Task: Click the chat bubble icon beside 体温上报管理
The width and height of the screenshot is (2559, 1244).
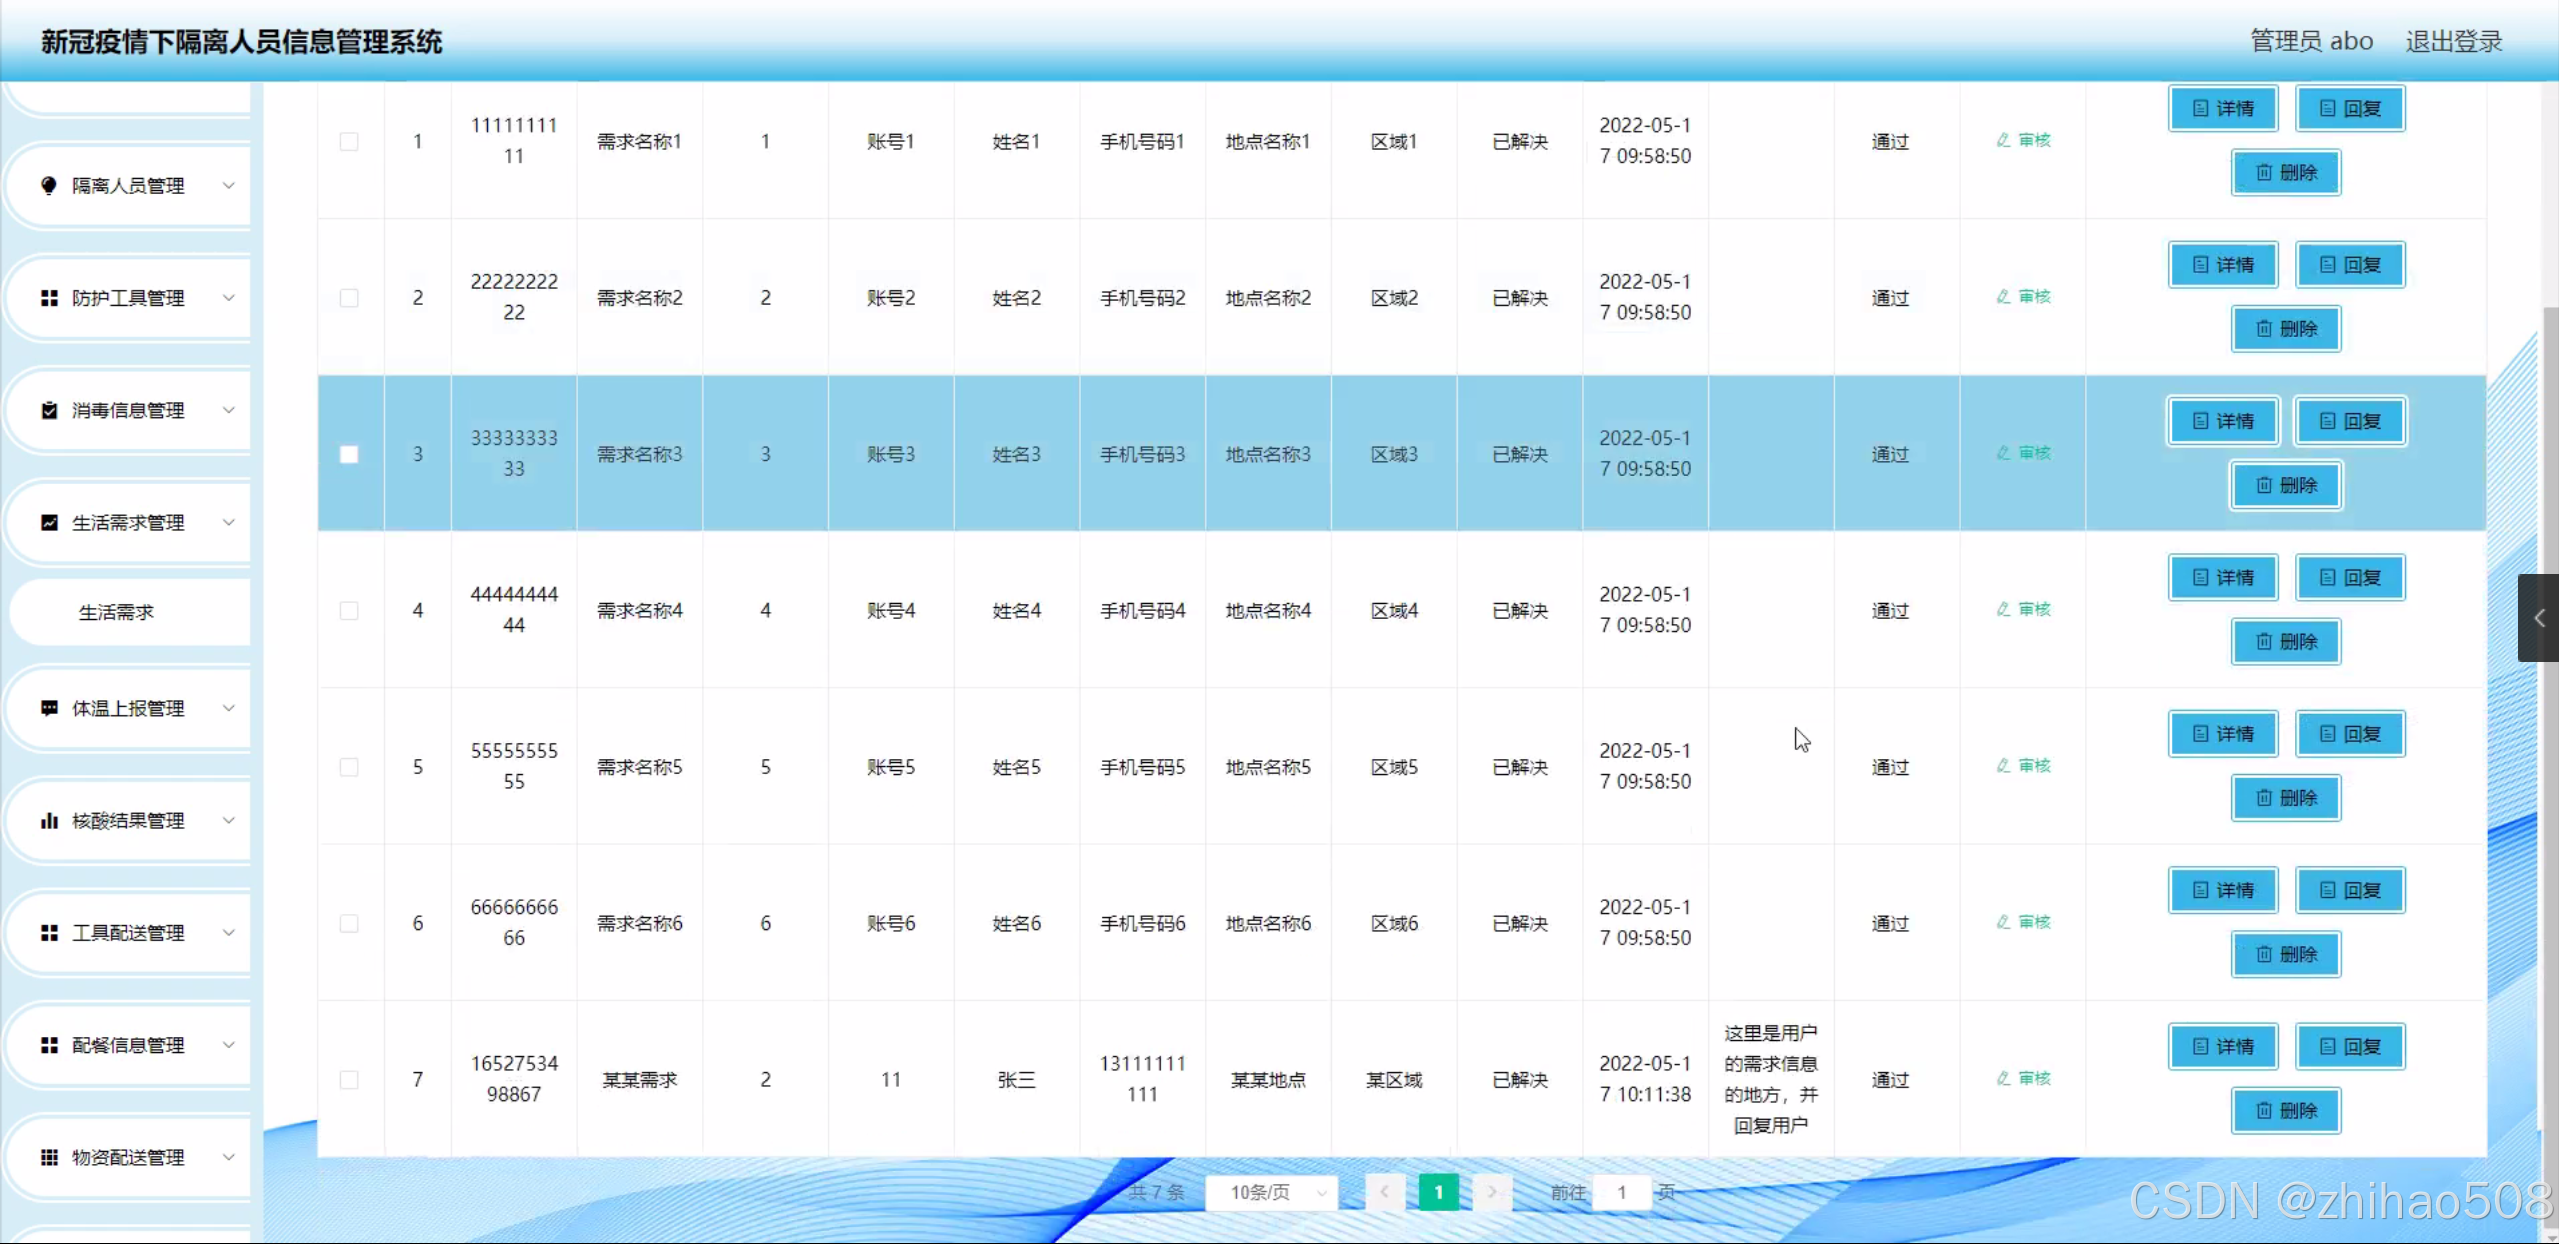Action: (48, 708)
